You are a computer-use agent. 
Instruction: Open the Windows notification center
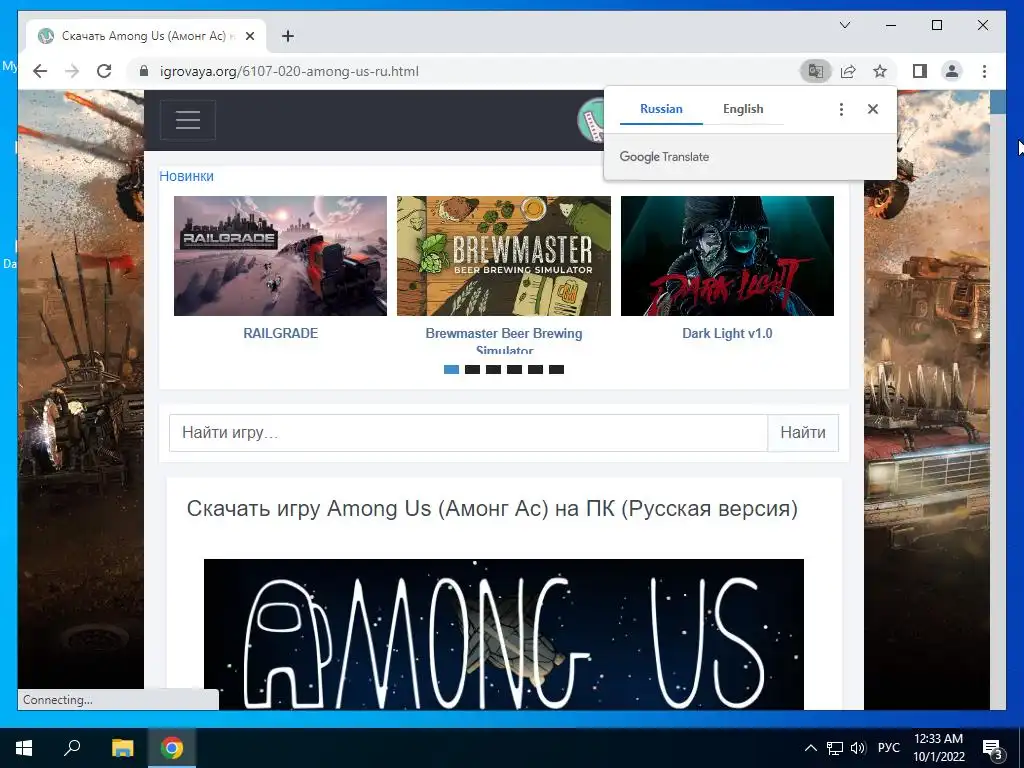coord(993,749)
